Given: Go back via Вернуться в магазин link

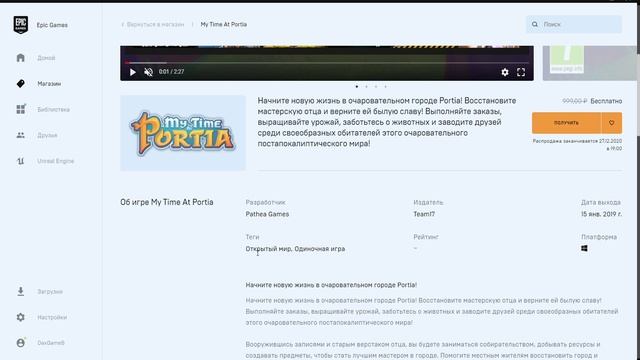Looking at the screenshot, I should 153,24.
